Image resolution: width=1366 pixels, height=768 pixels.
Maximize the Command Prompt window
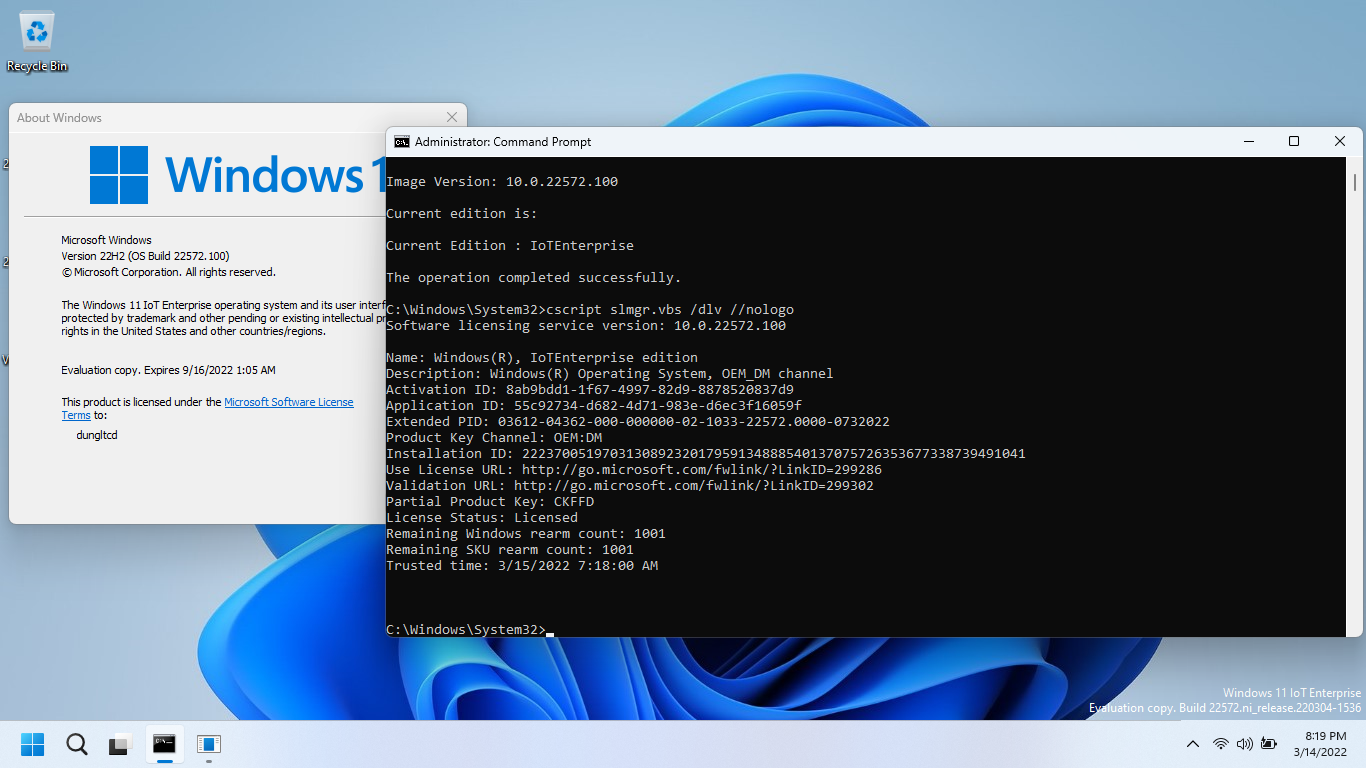pyautogui.click(x=1294, y=142)
